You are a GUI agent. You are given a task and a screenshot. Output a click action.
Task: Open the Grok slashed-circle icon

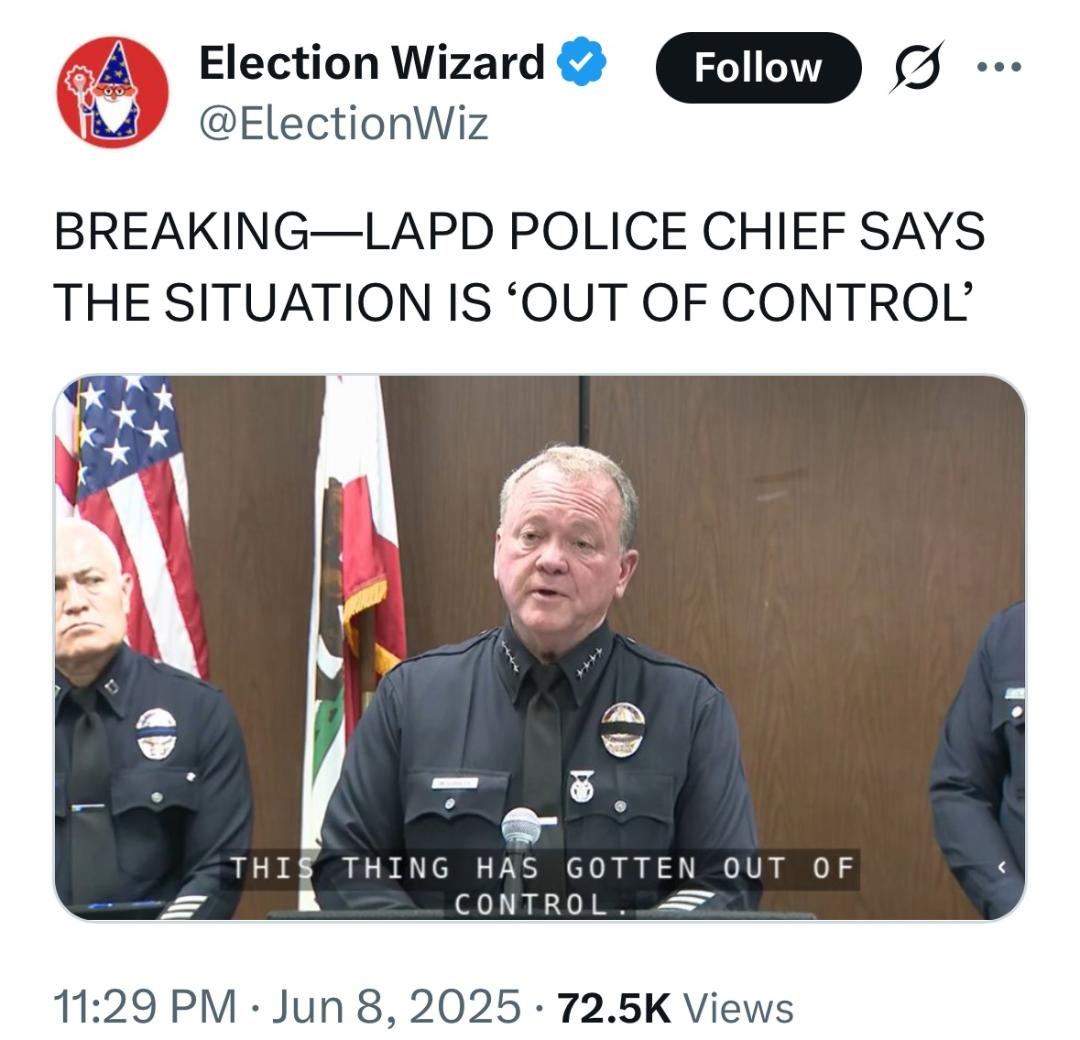click(x=917, y=67)
